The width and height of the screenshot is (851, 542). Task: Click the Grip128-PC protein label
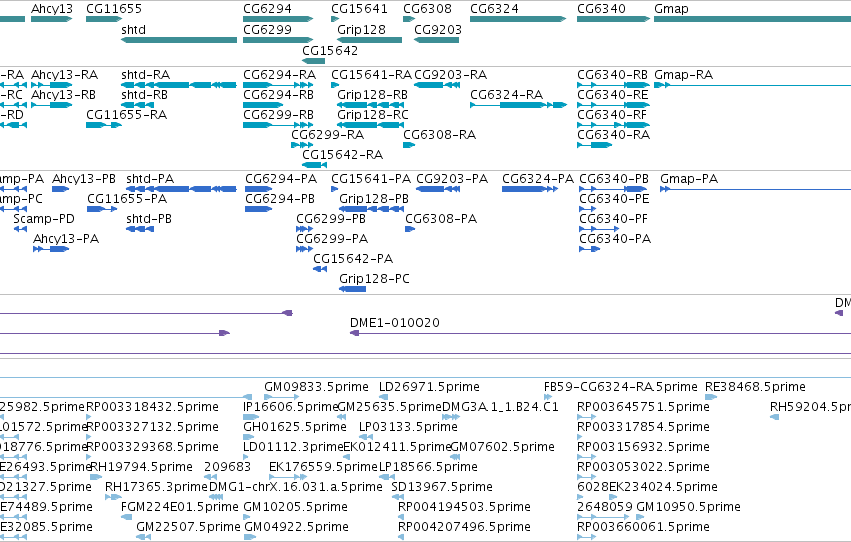click(x=374, y=278)
